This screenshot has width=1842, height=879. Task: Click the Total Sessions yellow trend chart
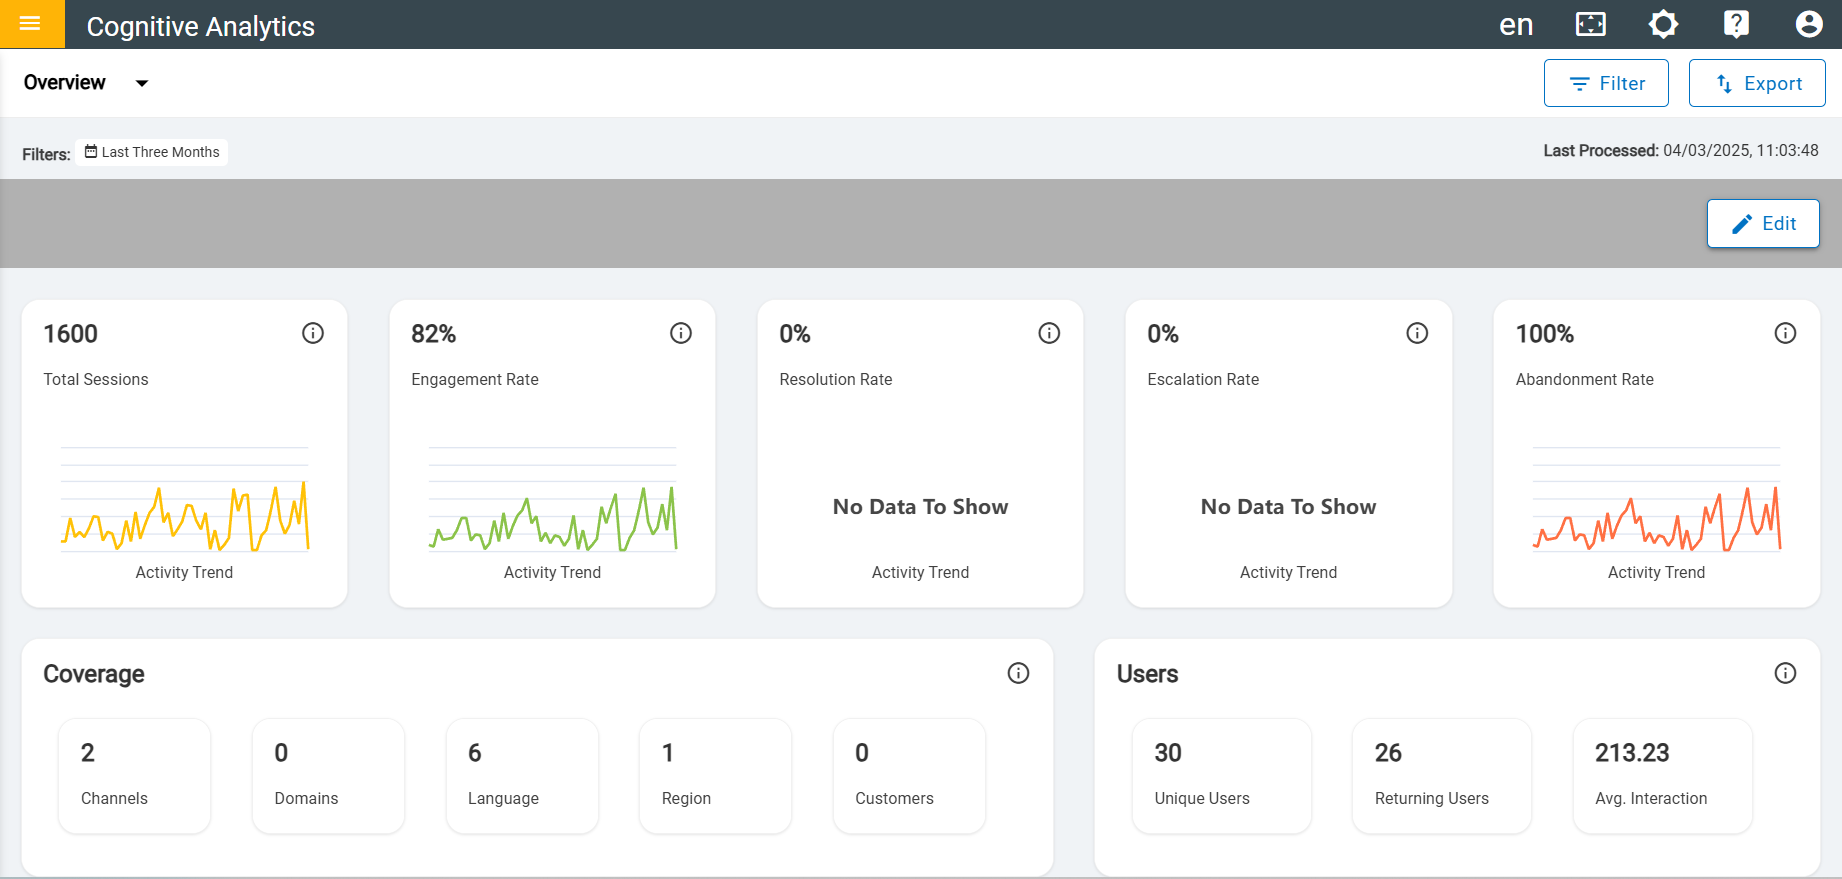(184, 500)
